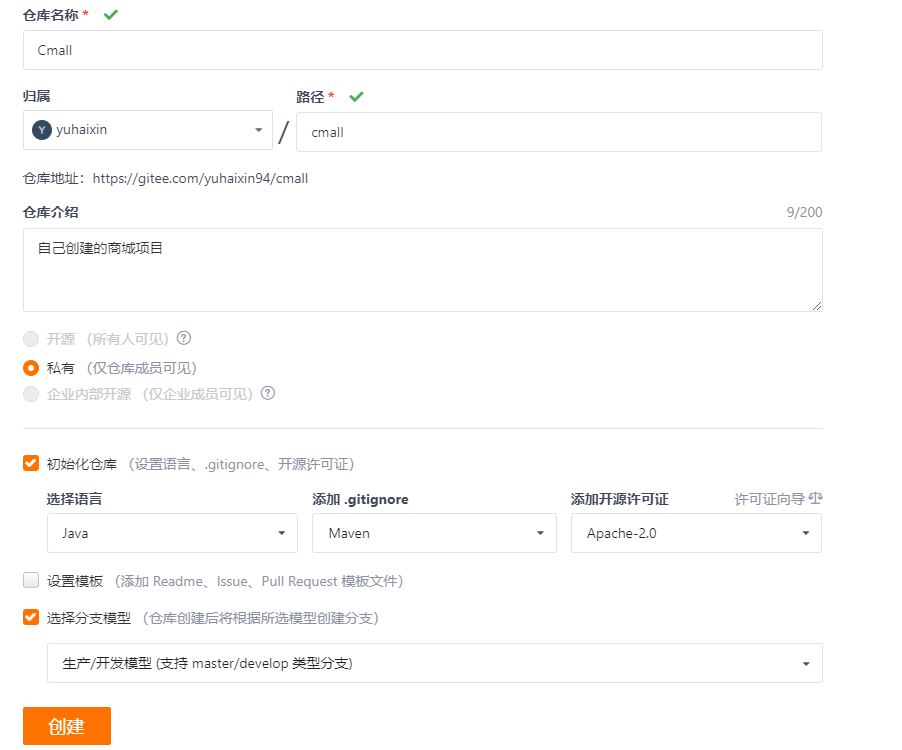Screen dimensions: 902x750
Task: Open the .gitignore Maven dropdown
Action: pos(434,533)
